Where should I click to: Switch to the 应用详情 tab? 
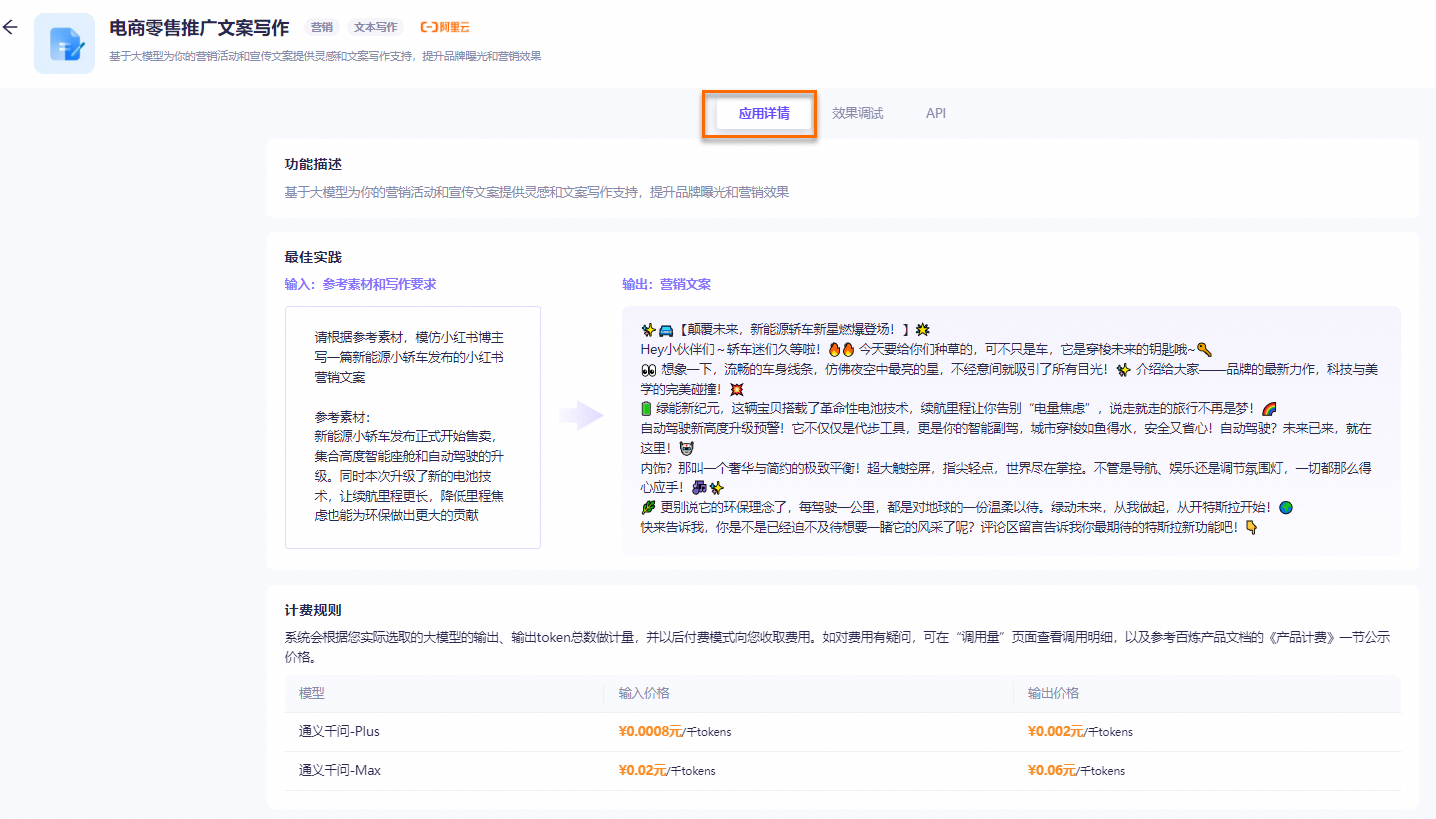[764, 113]
